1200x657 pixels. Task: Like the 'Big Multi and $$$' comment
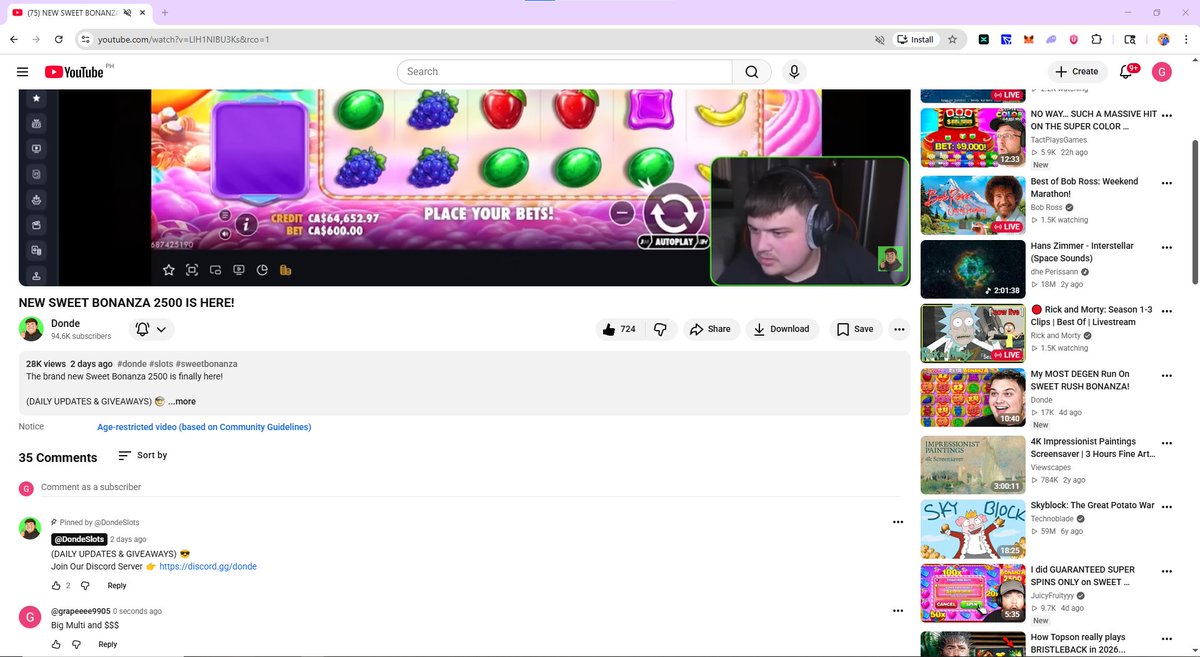point(56,644)
